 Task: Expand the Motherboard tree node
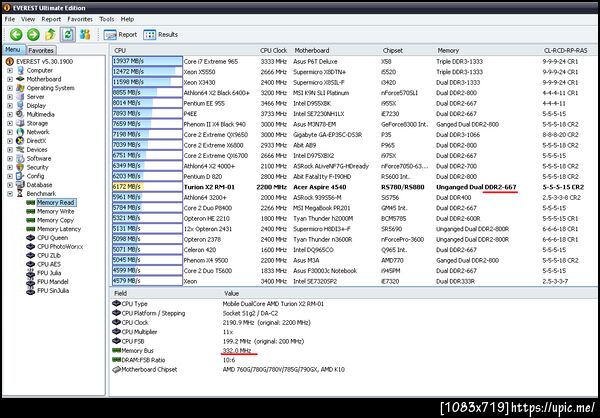point(10,79)
